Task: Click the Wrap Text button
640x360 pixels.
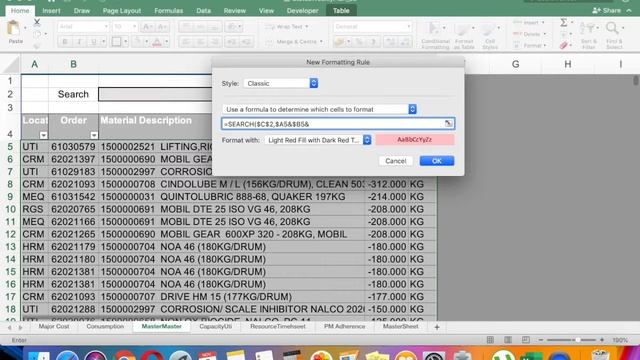Action: [x=287, y=27]
